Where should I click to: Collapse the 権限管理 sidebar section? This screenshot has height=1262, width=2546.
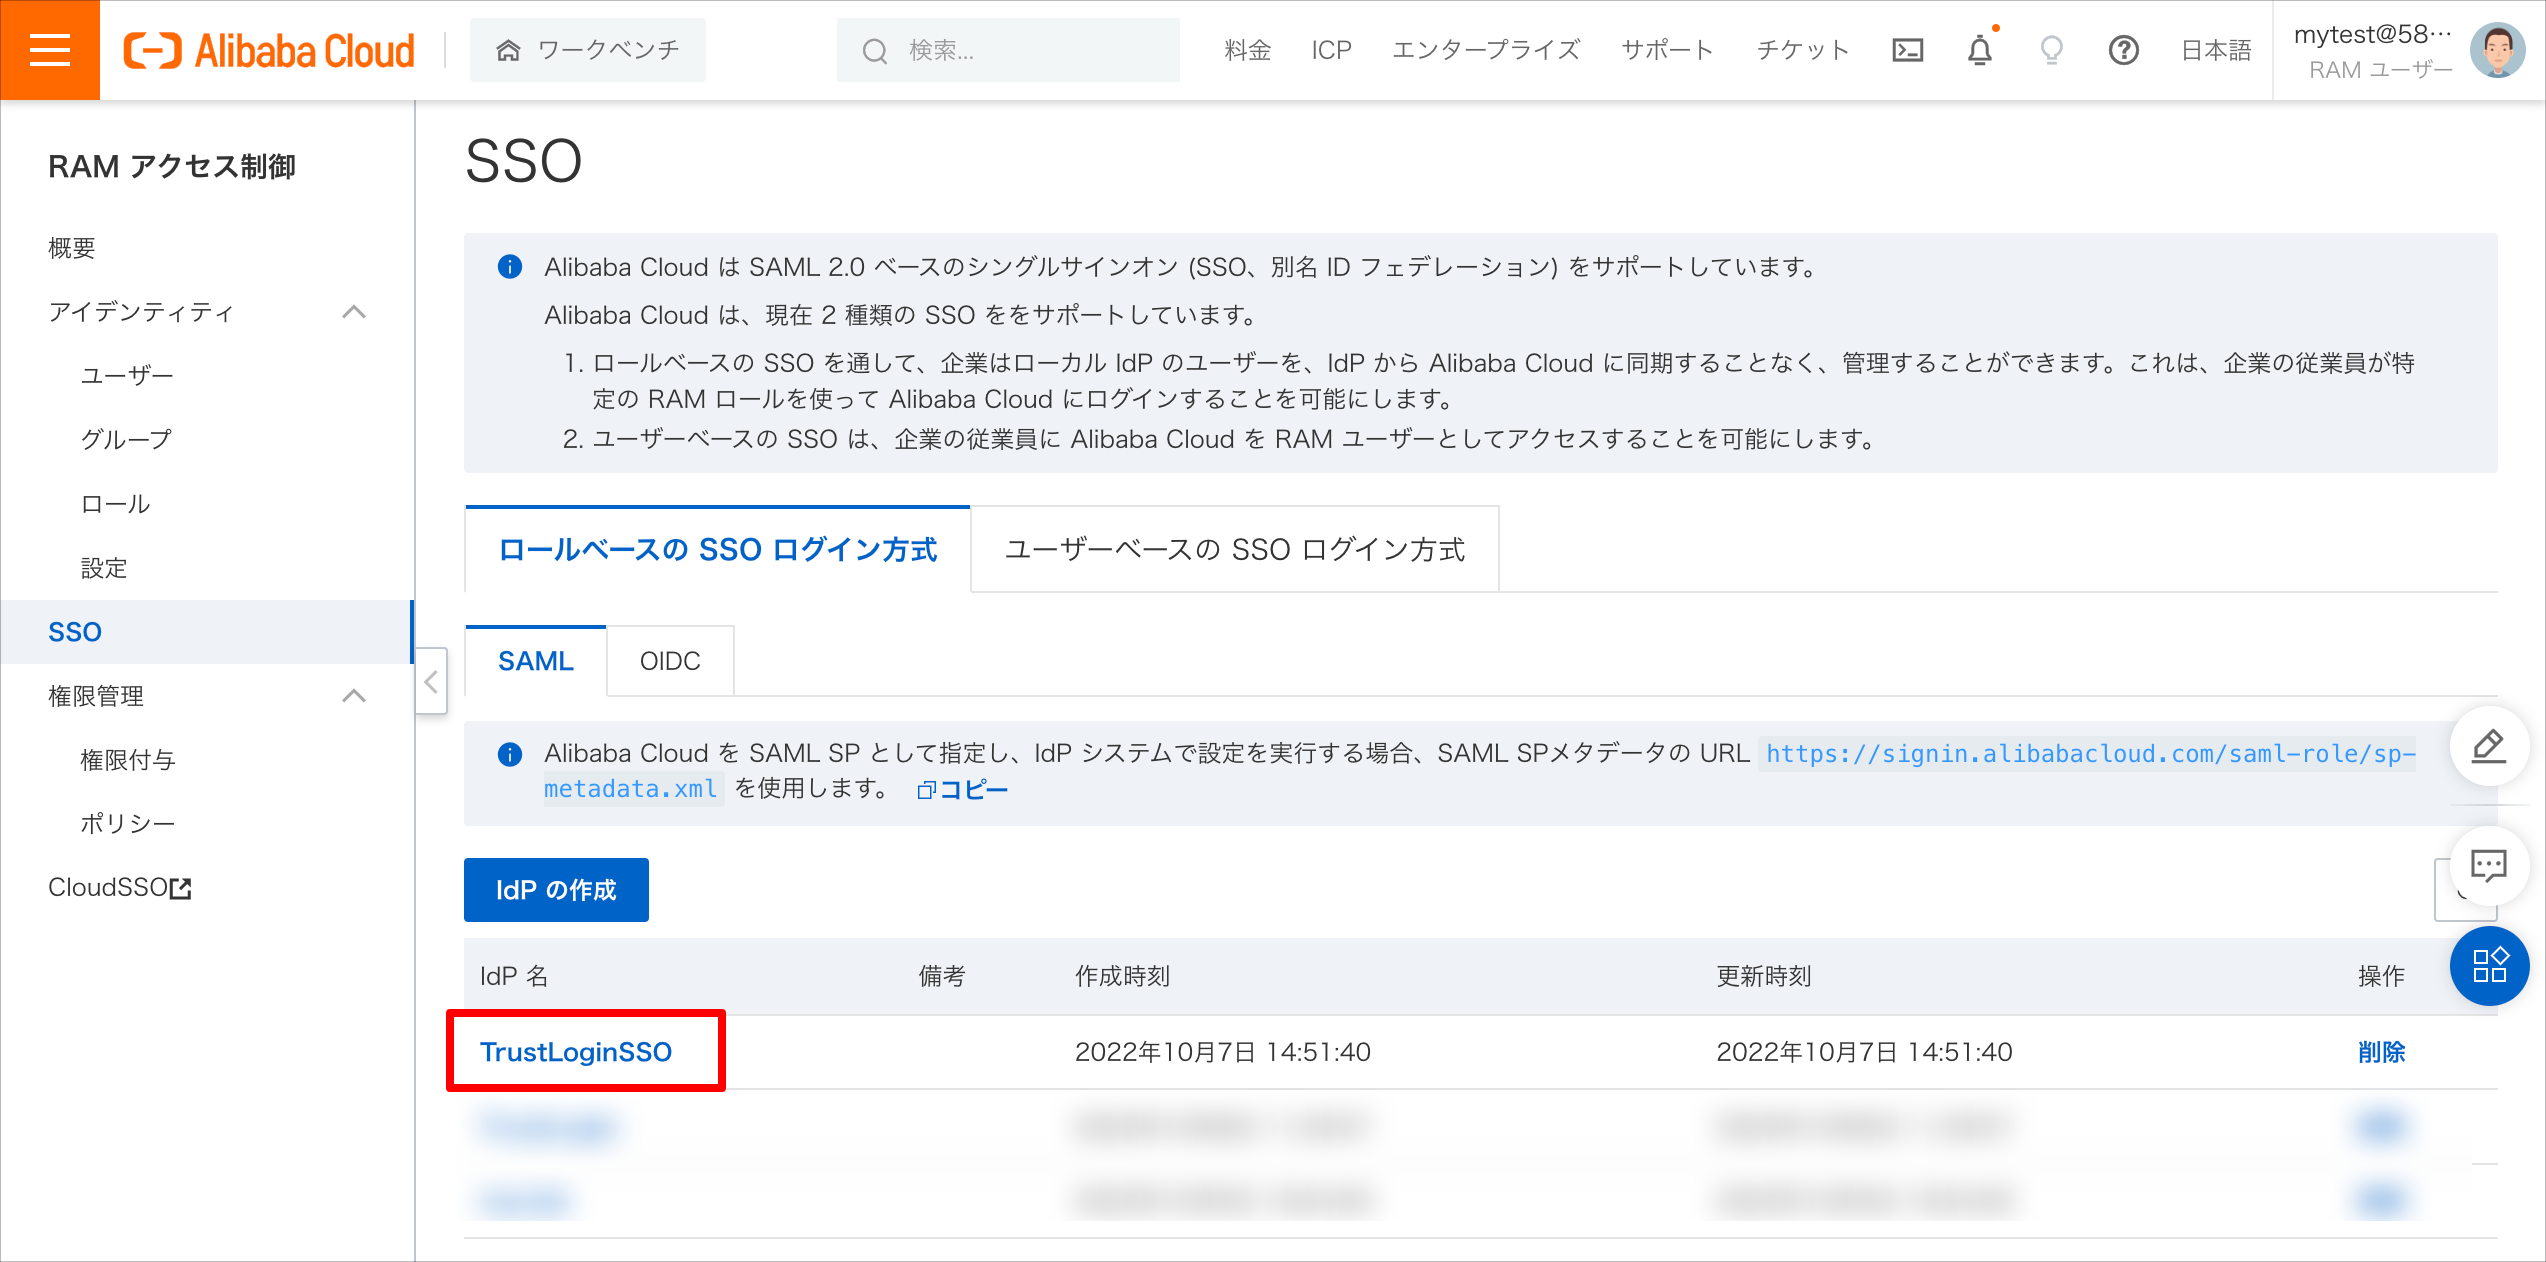click(x=355, y=696)
